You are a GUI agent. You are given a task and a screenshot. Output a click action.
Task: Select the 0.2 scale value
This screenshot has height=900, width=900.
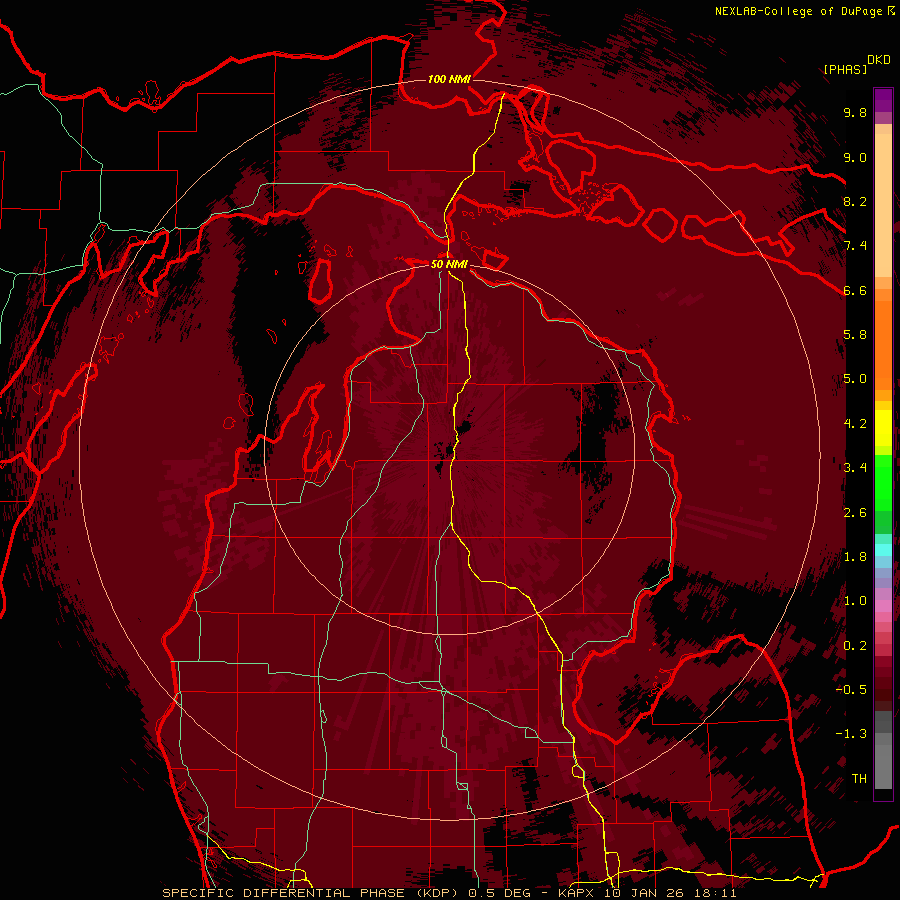click(x=855, y=646)
